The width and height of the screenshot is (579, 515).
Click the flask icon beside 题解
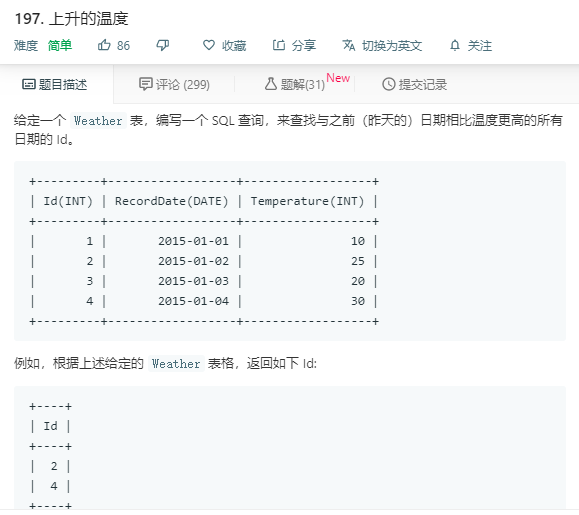pos(271,84)
